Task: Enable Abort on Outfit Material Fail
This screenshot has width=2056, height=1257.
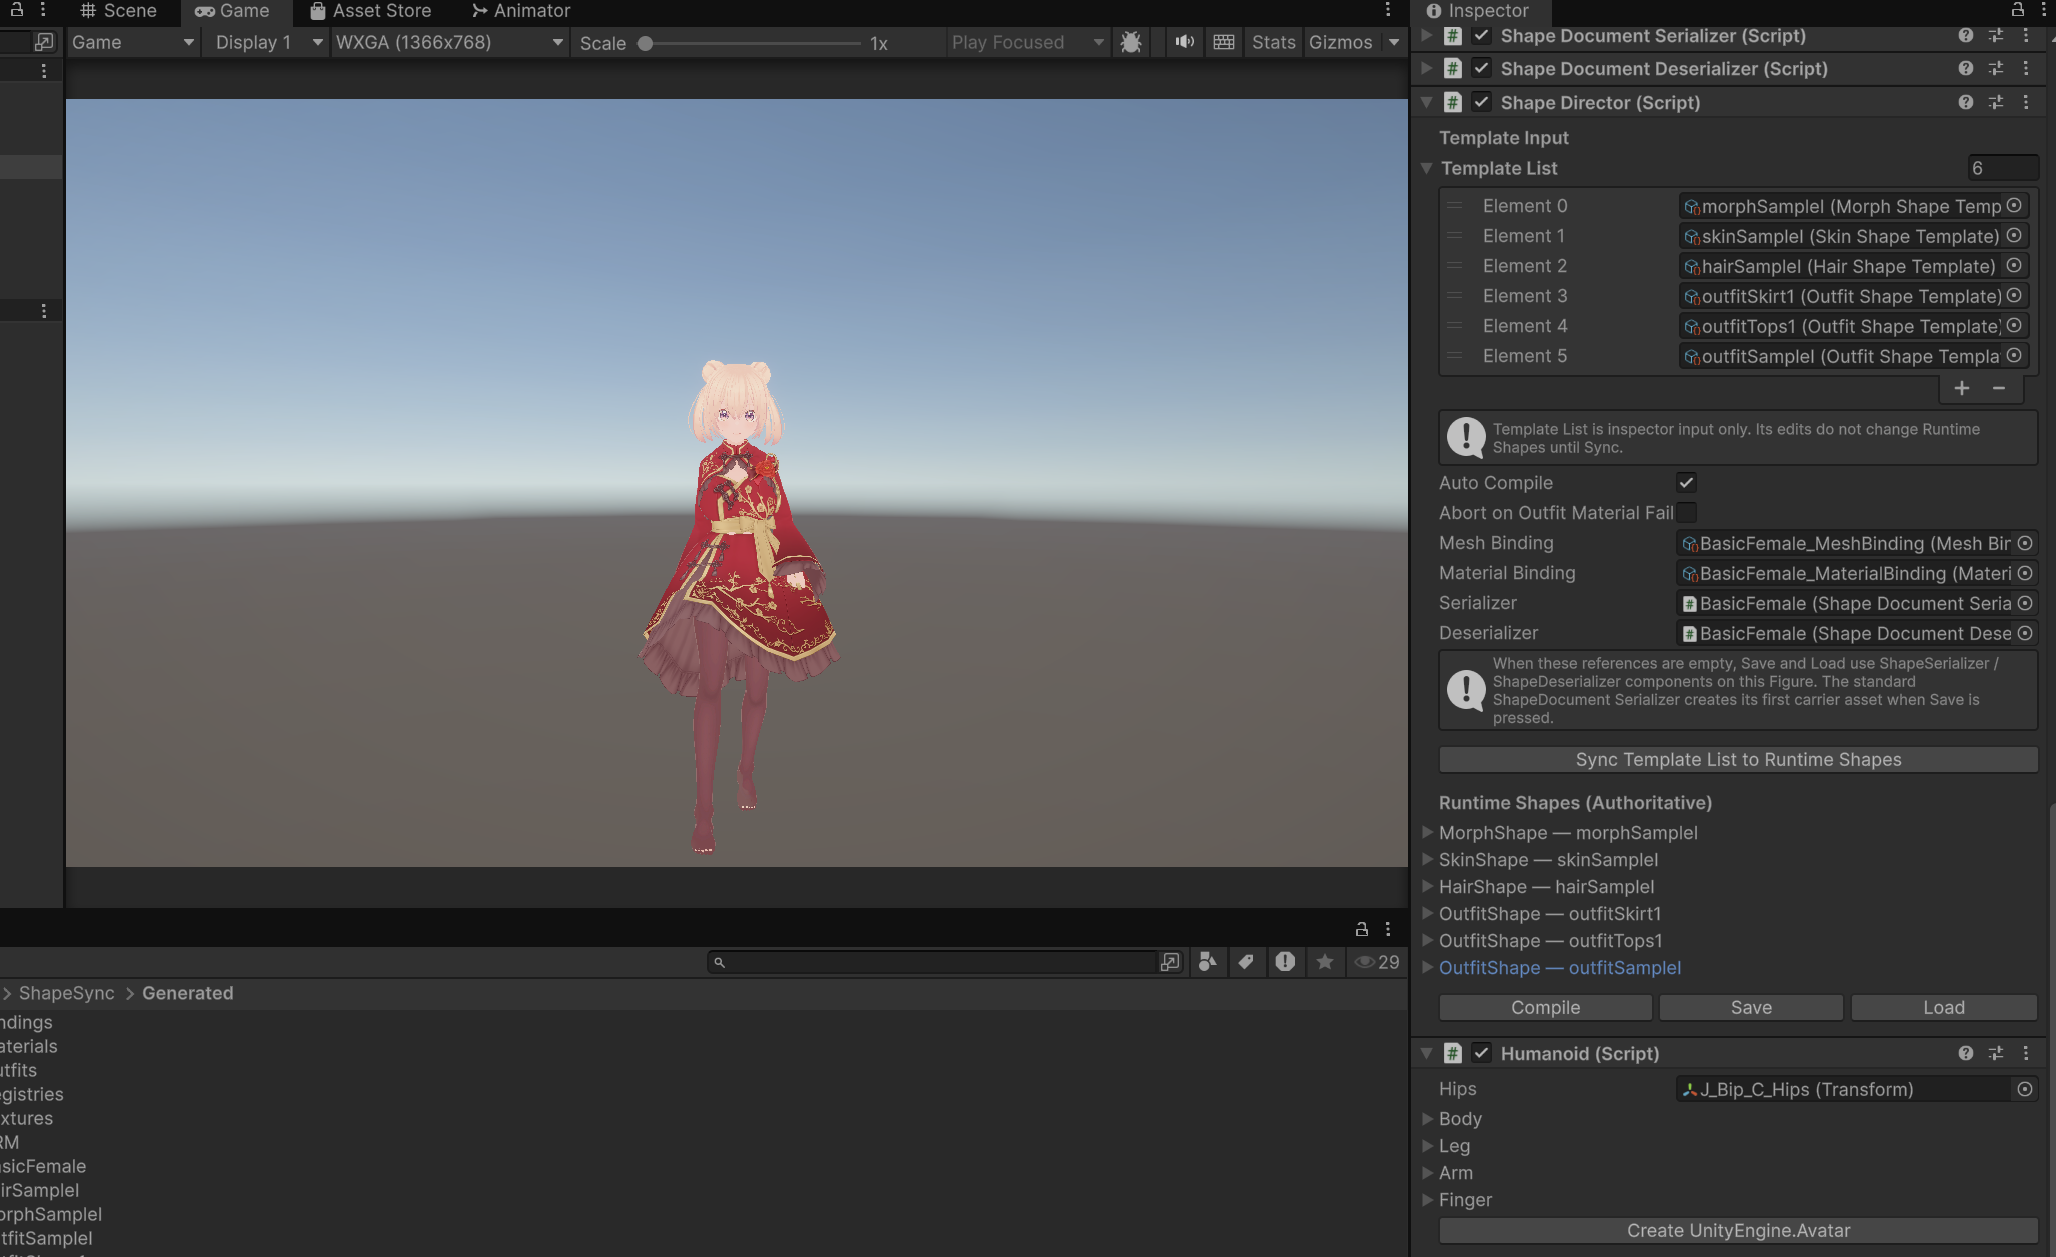Action: 1687,512
